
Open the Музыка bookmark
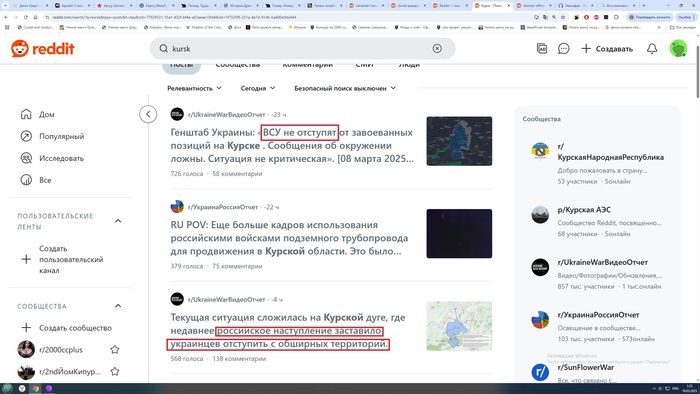297,27
